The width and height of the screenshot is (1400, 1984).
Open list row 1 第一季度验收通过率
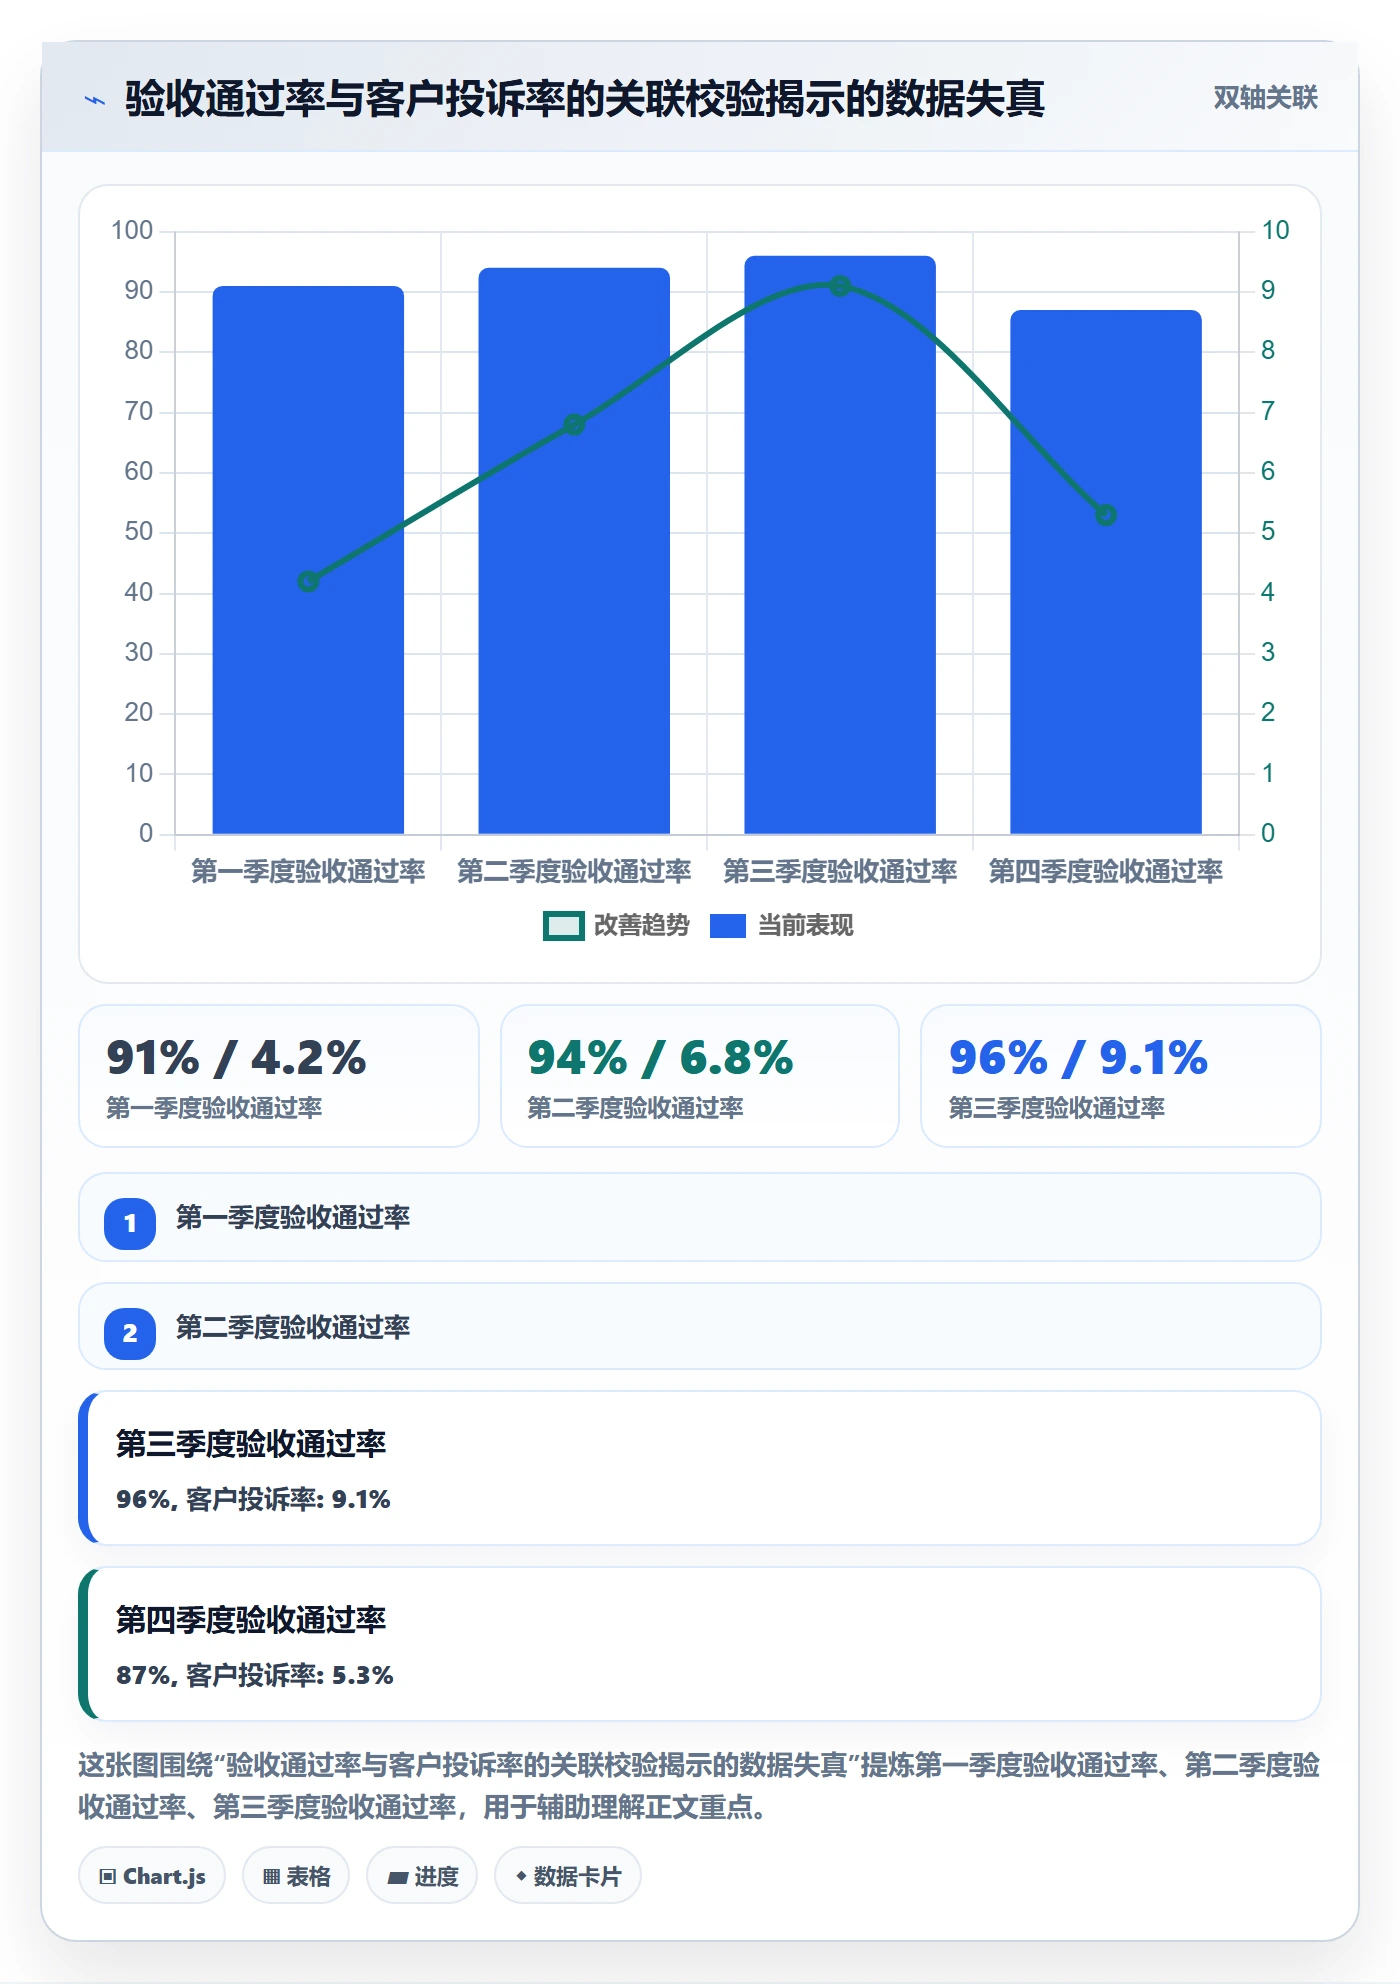click(700, 1217)
